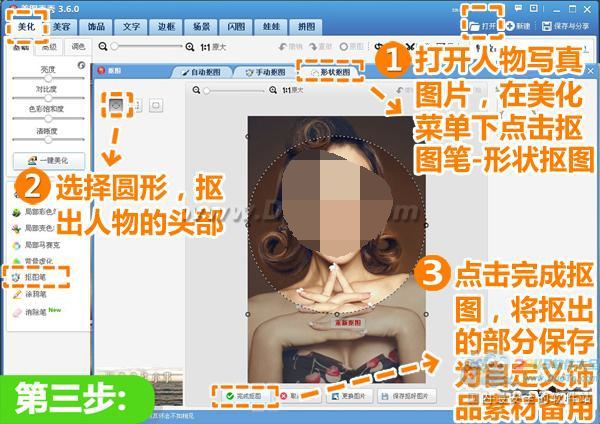Click the 一键美化 button
The width and height of the screenshot is (600, 424).
[49, 160]
